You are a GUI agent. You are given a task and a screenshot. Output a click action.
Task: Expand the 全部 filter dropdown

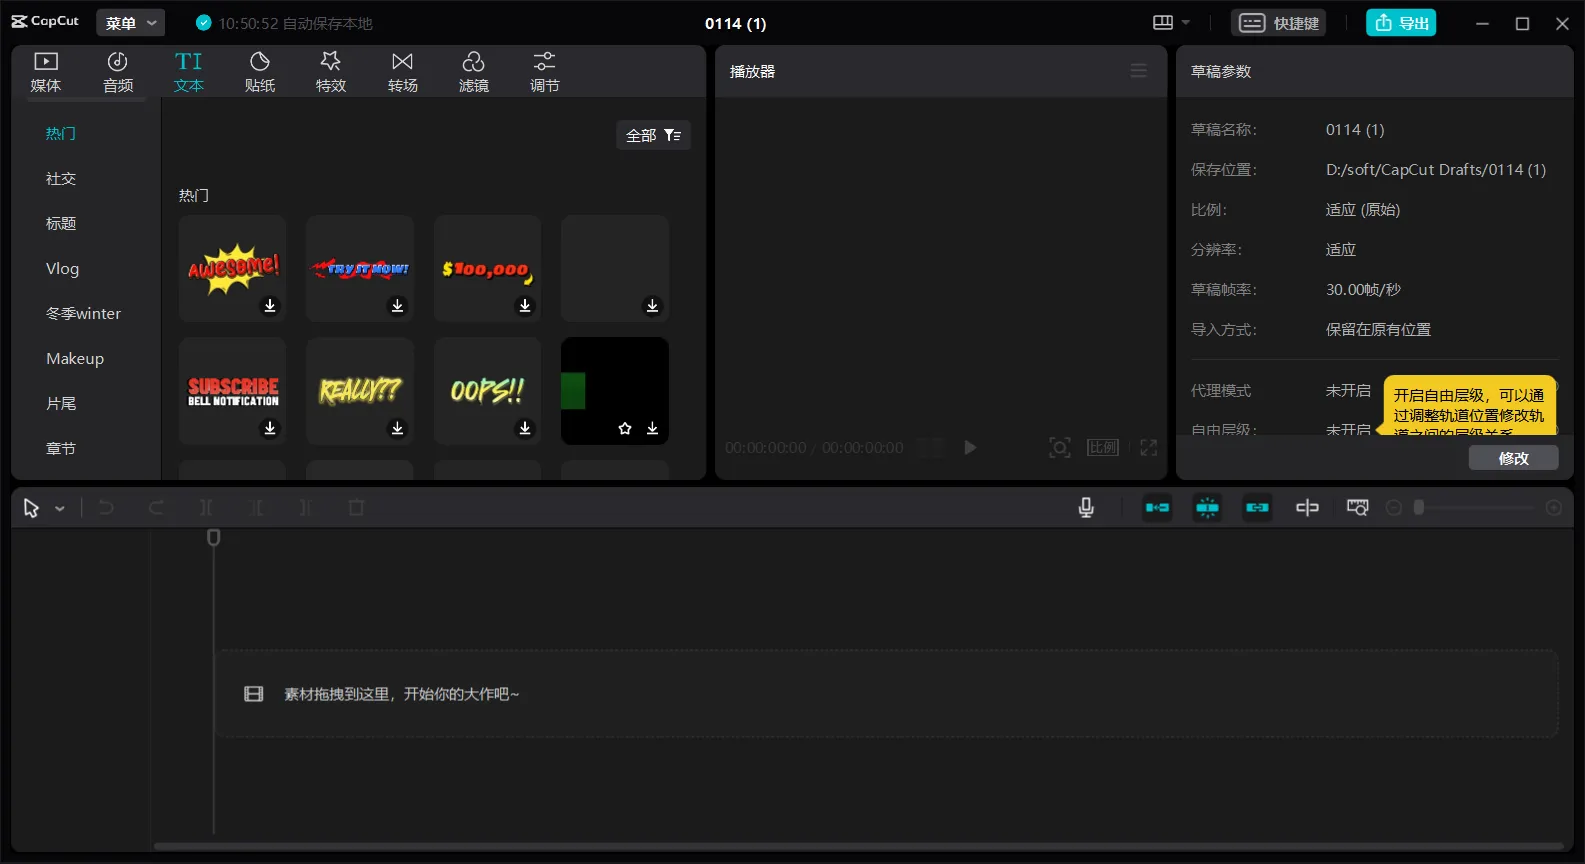point(653,135)
